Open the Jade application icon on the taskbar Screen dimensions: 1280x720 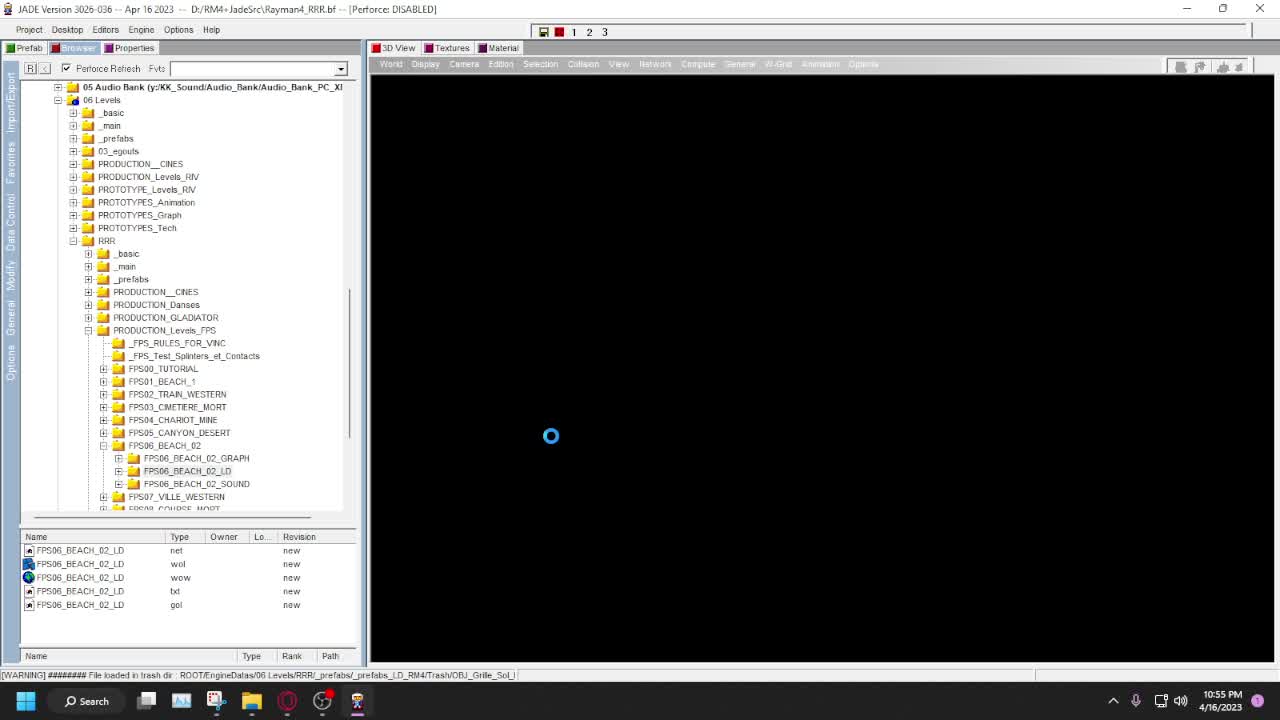[x=357, y=701]
